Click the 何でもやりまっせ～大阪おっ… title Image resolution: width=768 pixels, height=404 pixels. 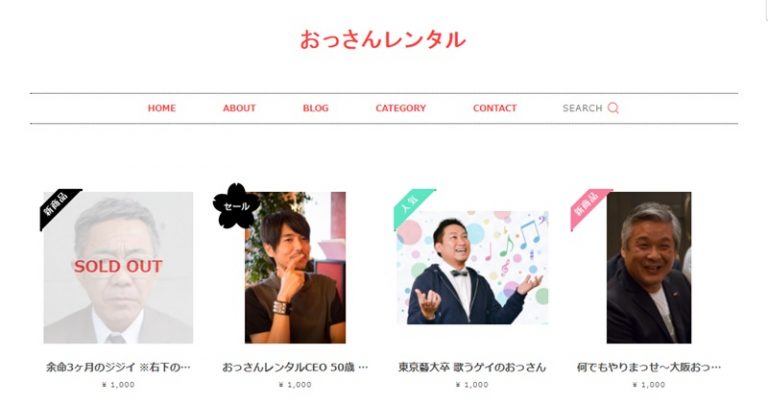(x=649, y=367)
